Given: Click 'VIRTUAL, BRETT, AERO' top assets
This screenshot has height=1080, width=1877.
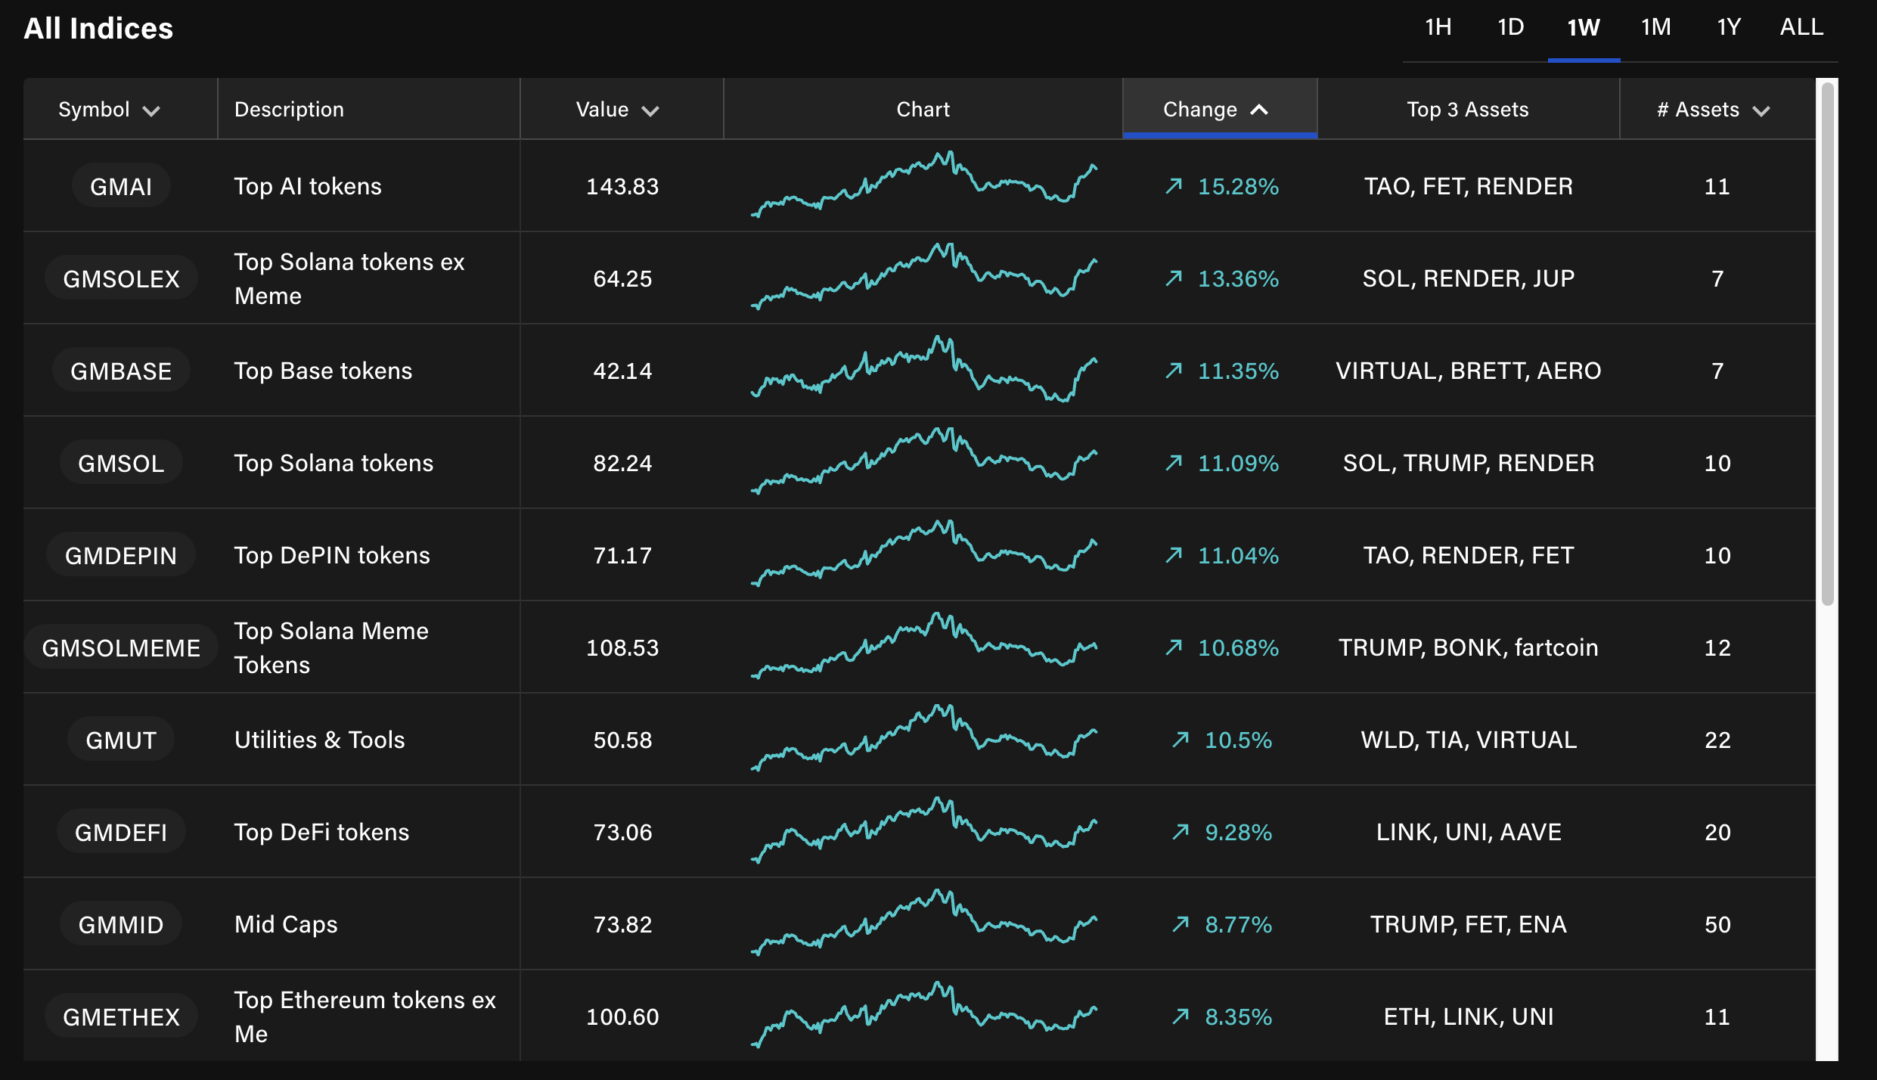Looking at the screenshot, I should [1468, 371].
